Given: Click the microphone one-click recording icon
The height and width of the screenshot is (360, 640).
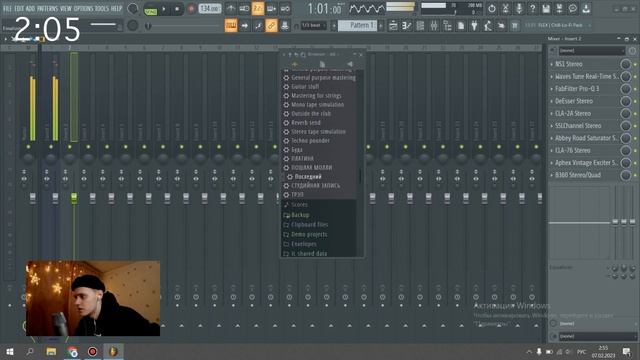Looking at the screenshot, I should point(519,8).
